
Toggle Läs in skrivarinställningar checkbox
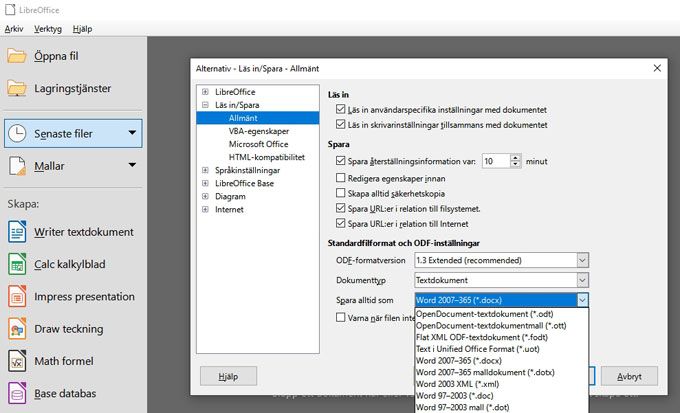pyautogui.click(x=340, y=125)
